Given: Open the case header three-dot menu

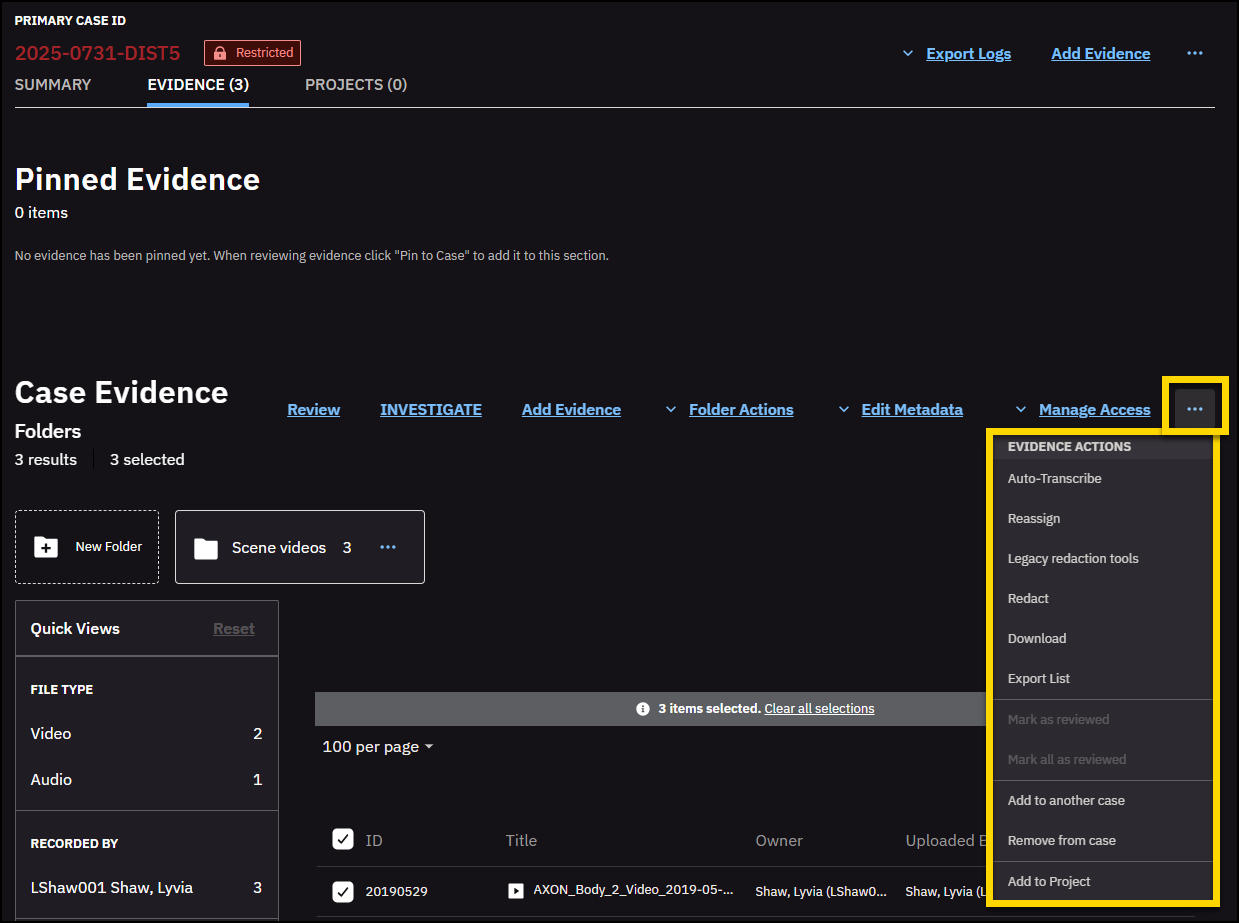Looking at the screenshot, I should click(1194, 53).
